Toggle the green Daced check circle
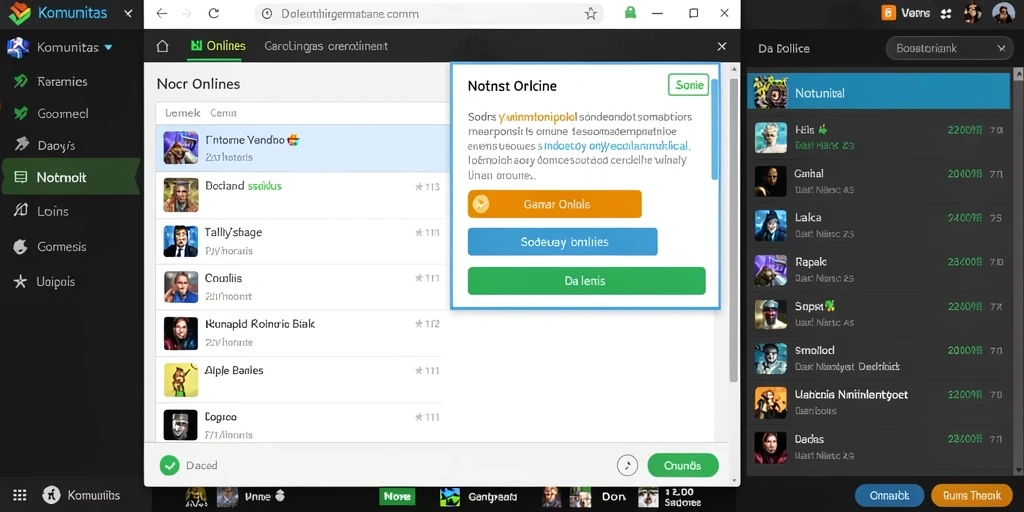 tap(170, 465)
